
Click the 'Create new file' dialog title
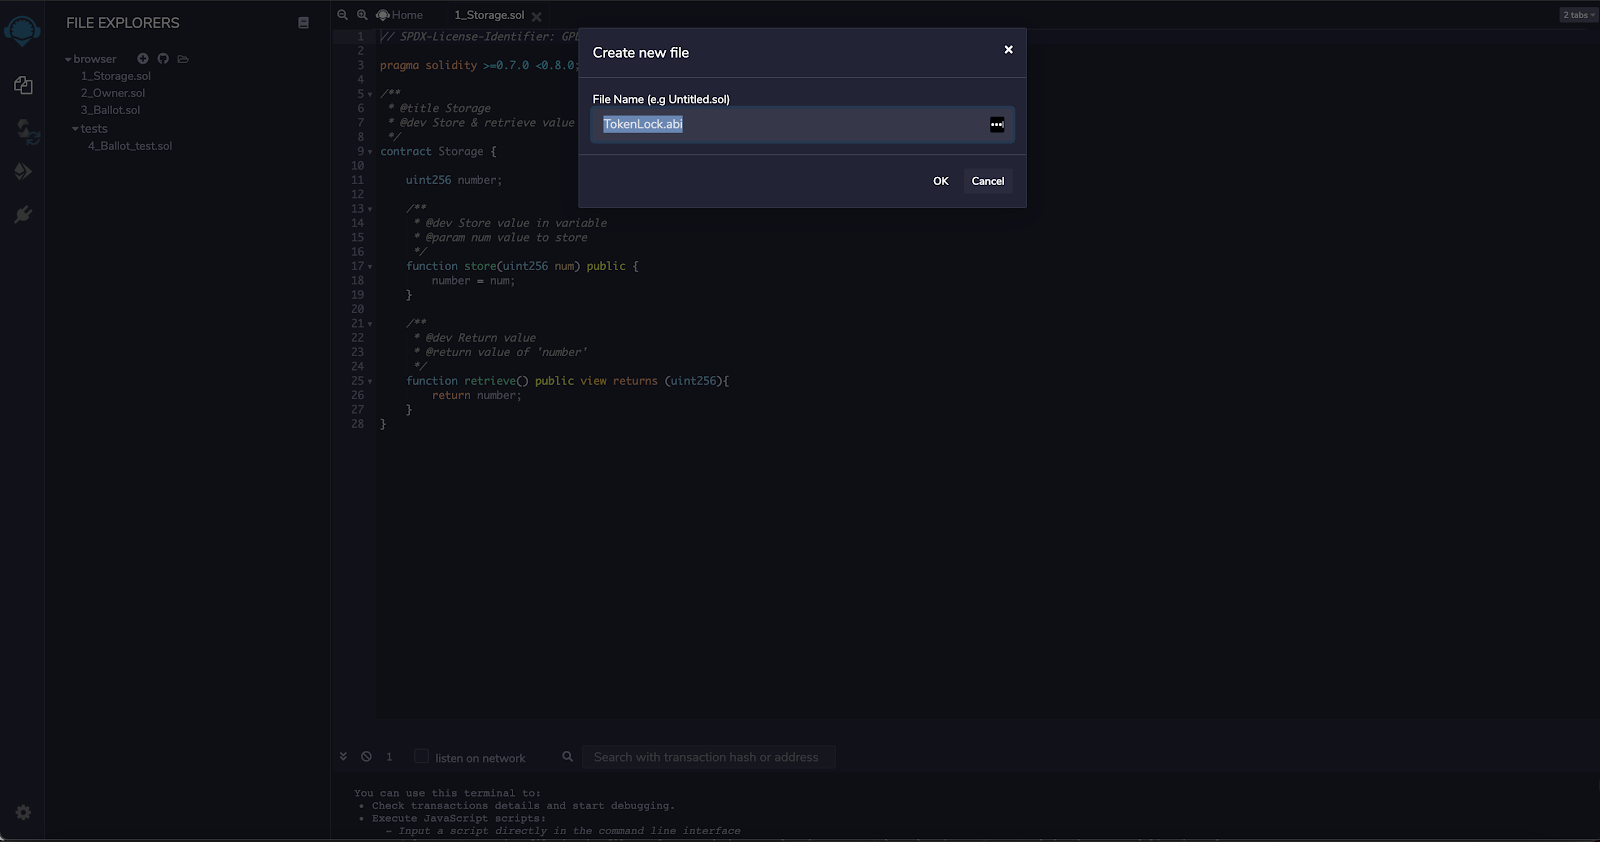[x=641, y=53]
